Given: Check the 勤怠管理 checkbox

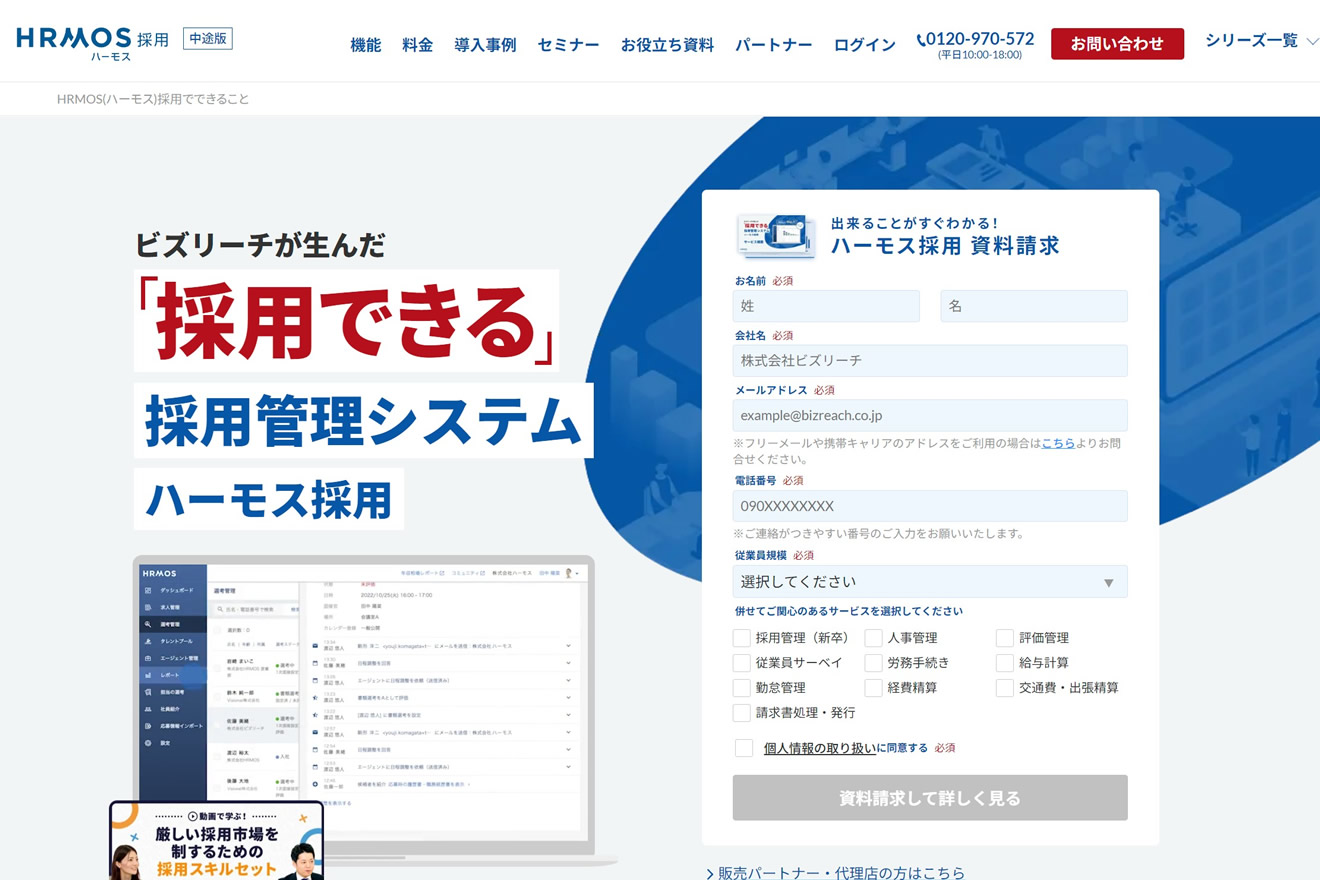Looking at the screenshot, I should [742, 688].
